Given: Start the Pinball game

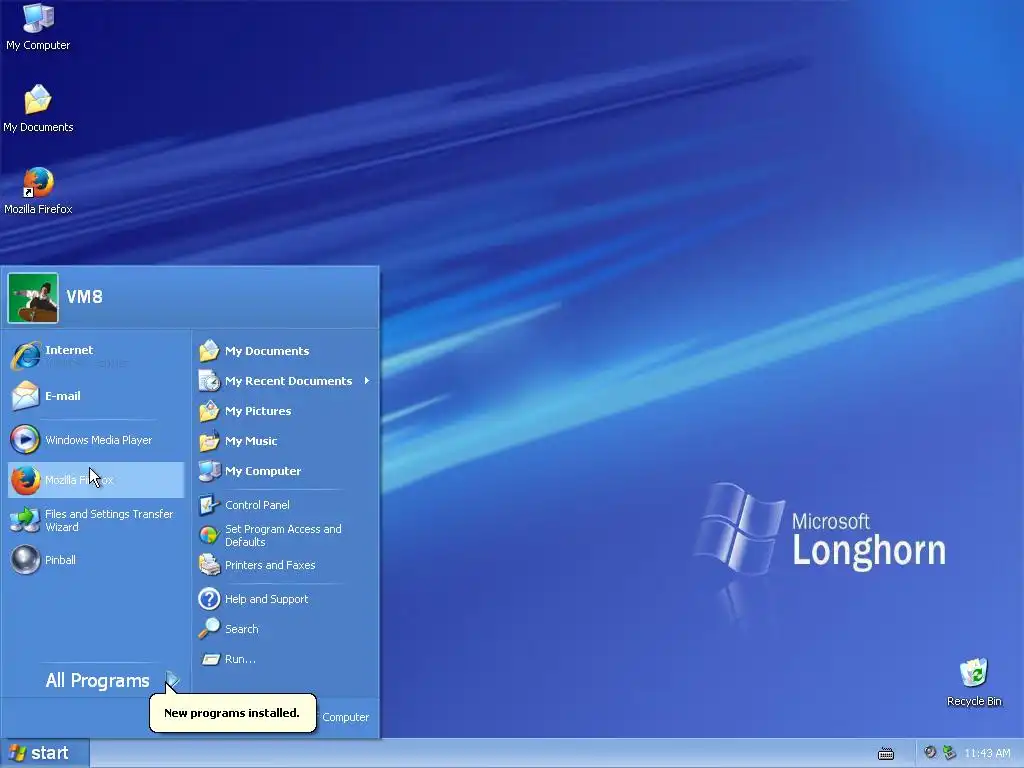Looking at the screenshot, I should [x=96, y=560].
